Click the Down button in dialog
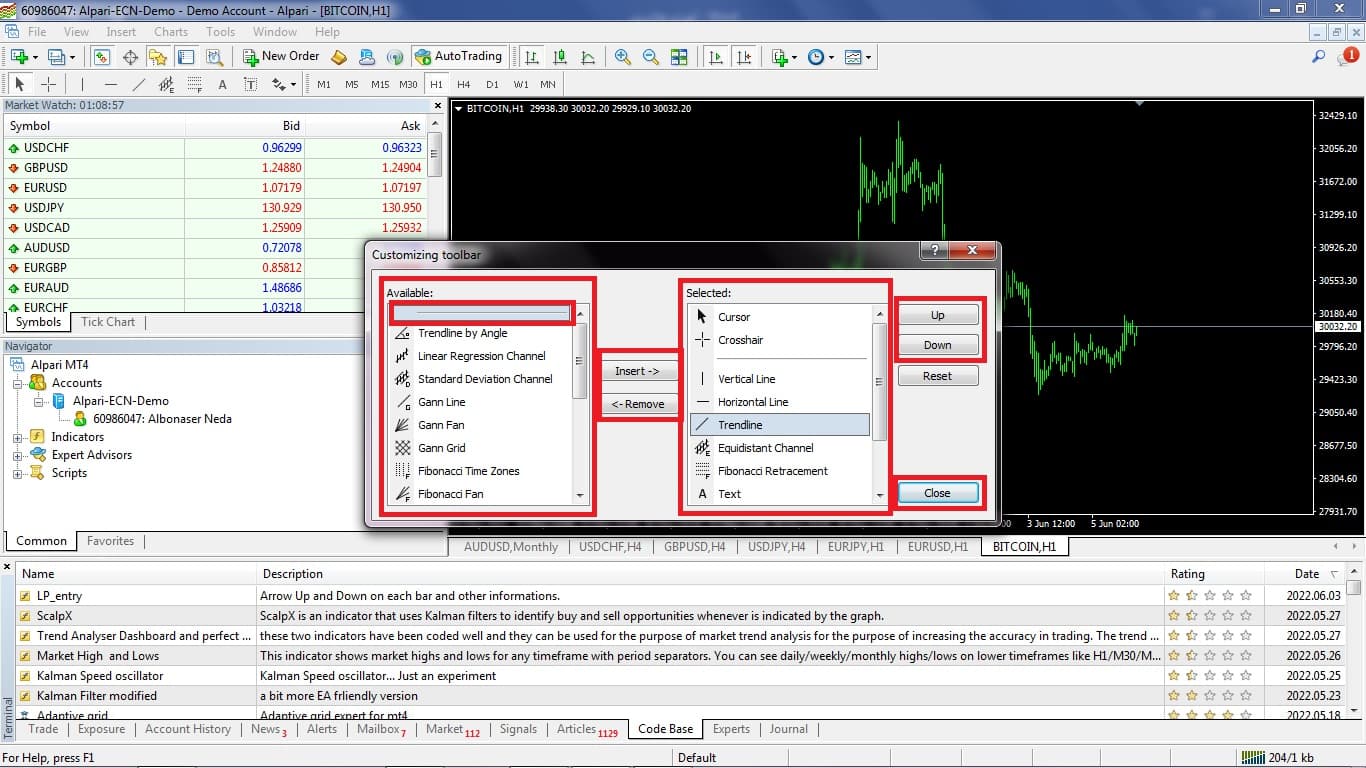 click(937, 345)
